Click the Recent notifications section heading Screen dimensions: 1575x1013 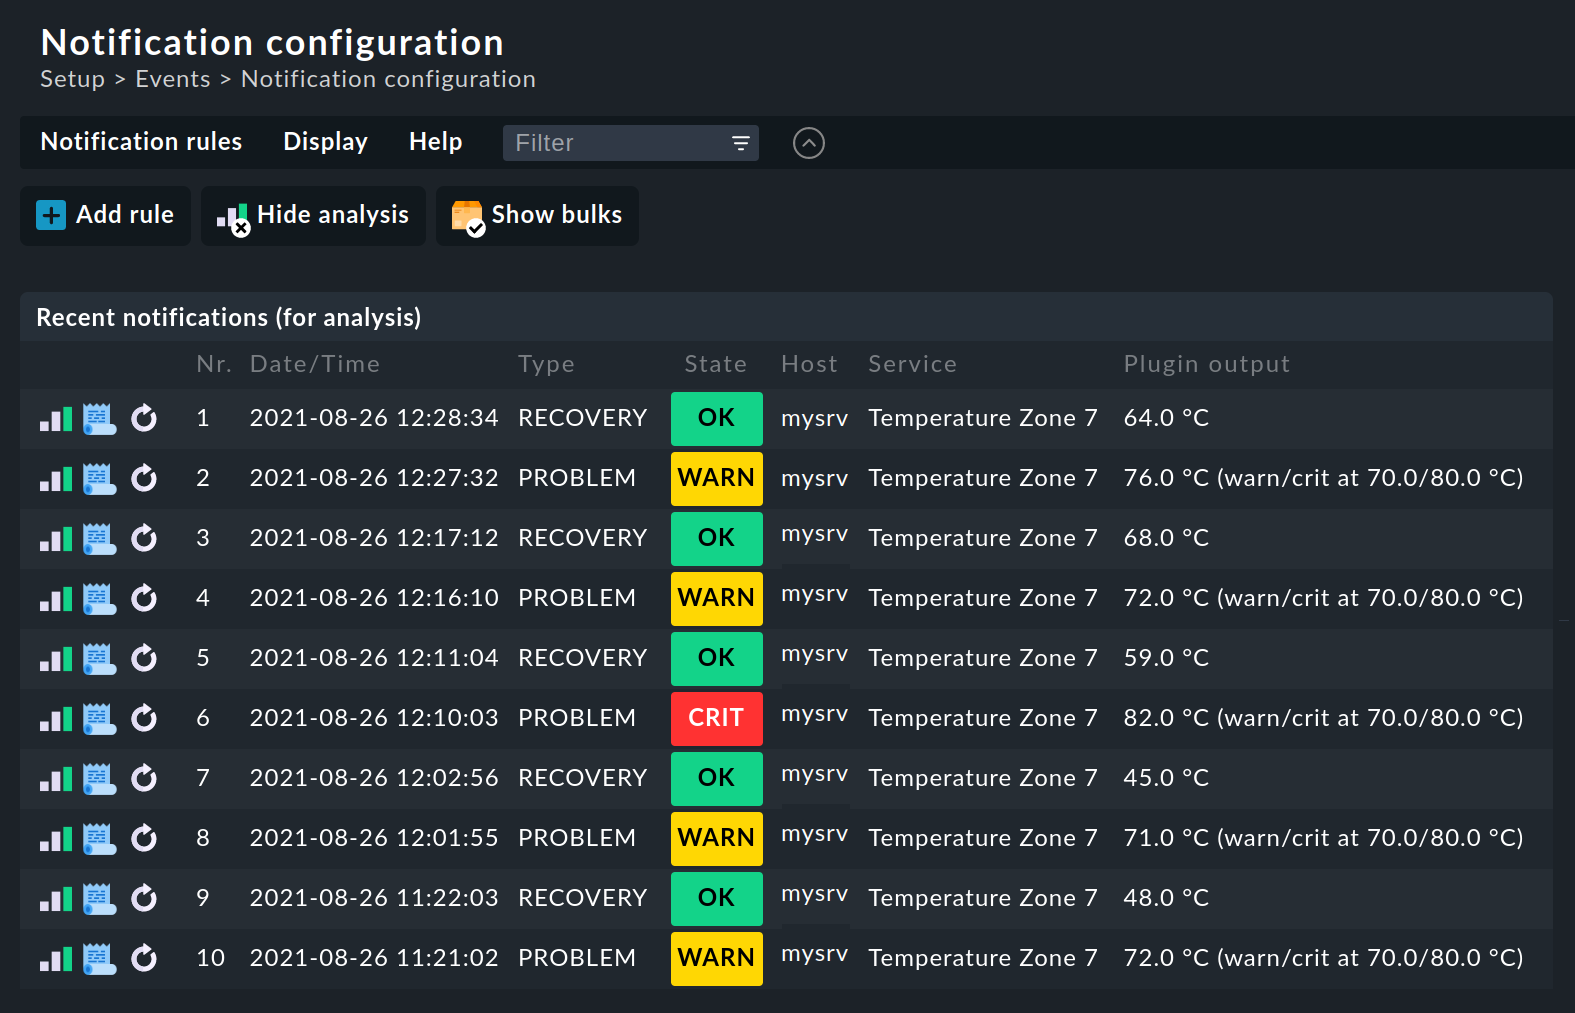pos(229,317)
